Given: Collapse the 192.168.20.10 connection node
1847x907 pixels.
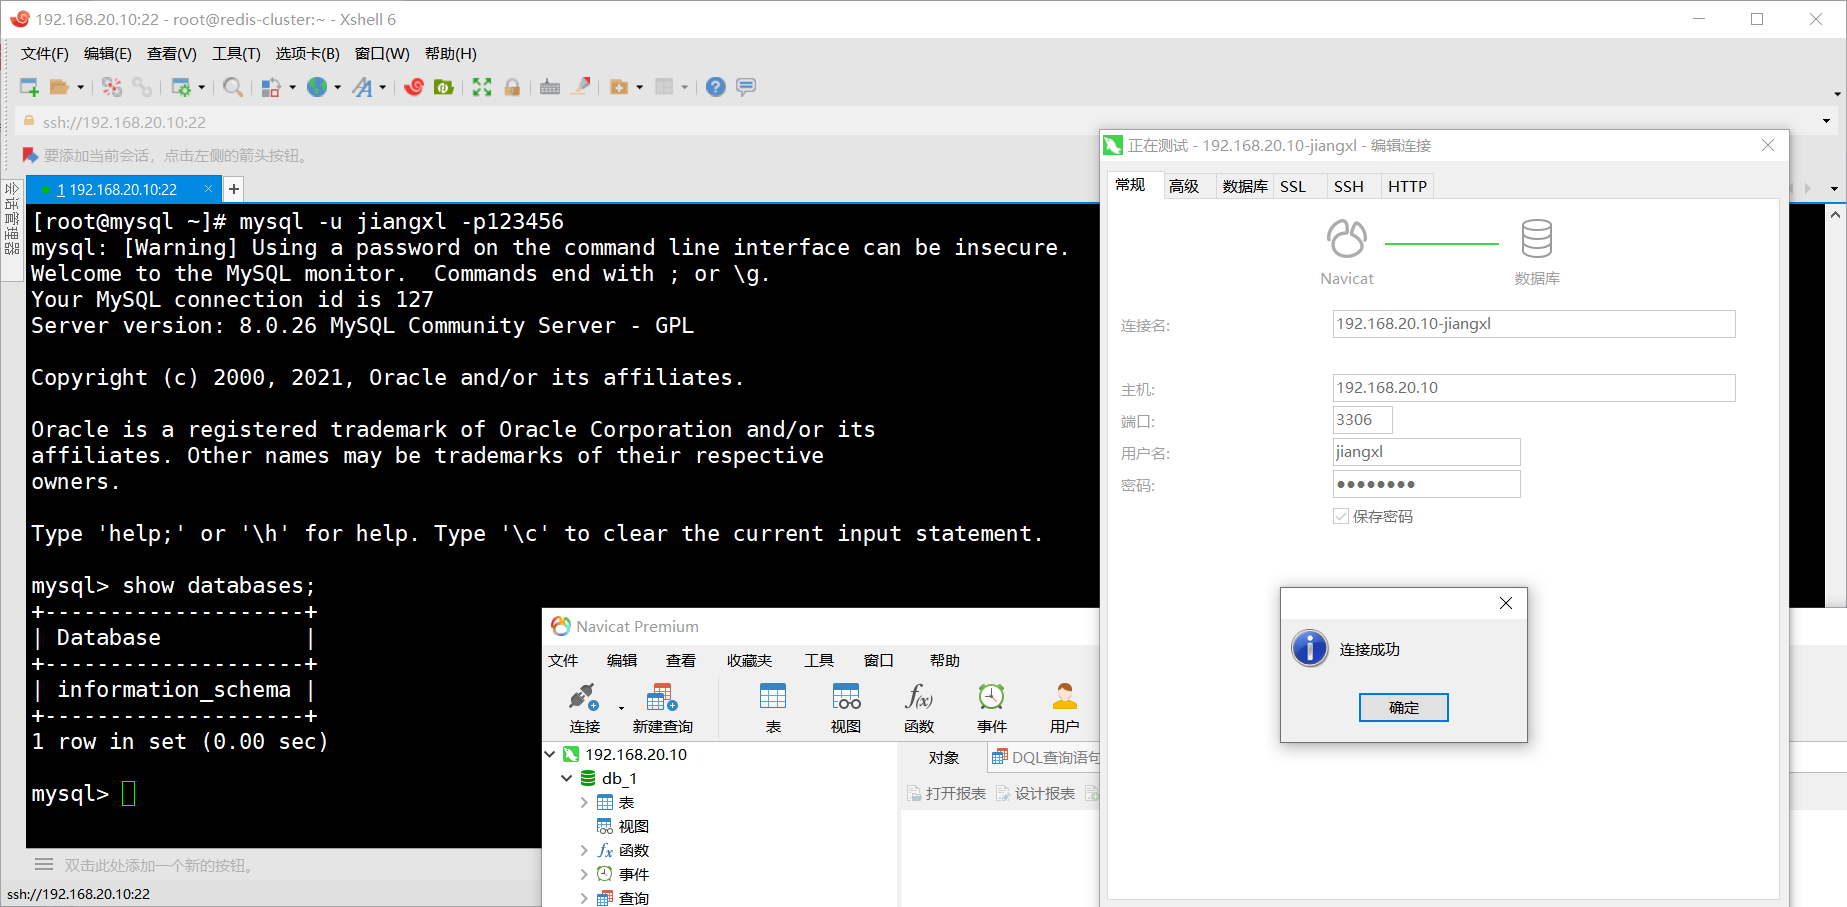Looking at the screenshot, I should point(550,754).
